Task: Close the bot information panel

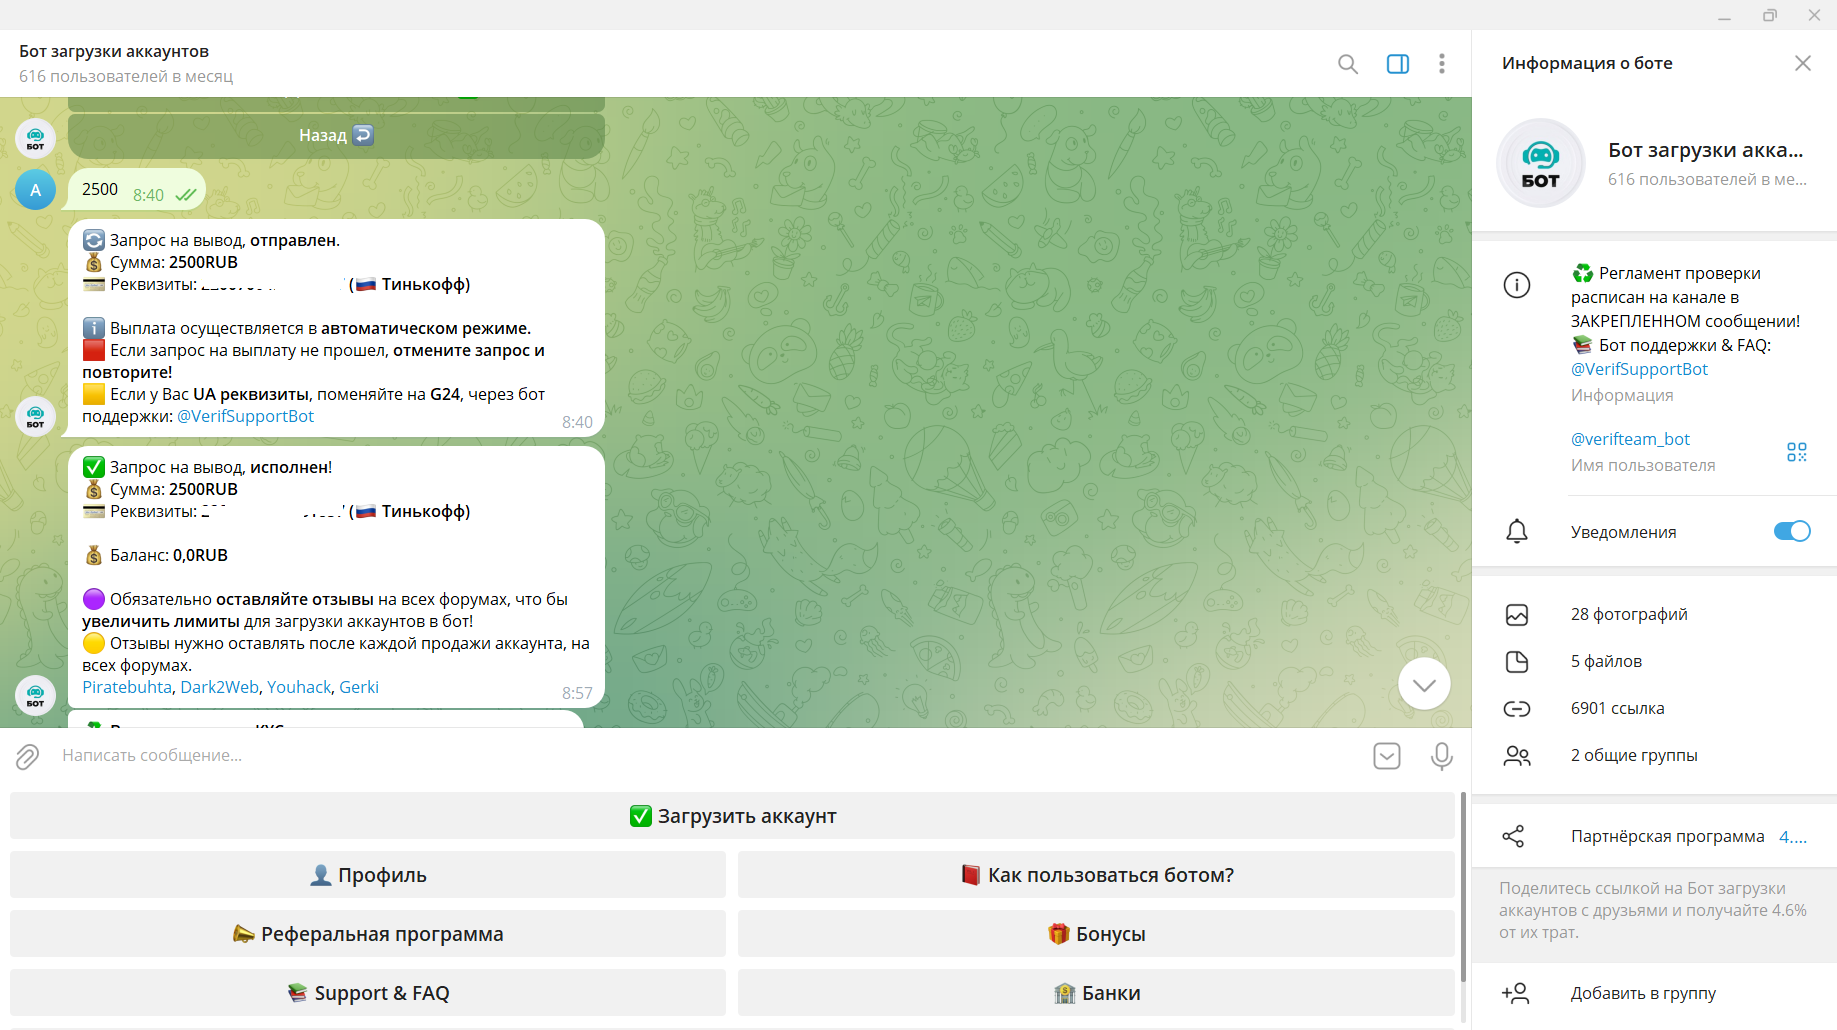Action: tap(1802, 63)
